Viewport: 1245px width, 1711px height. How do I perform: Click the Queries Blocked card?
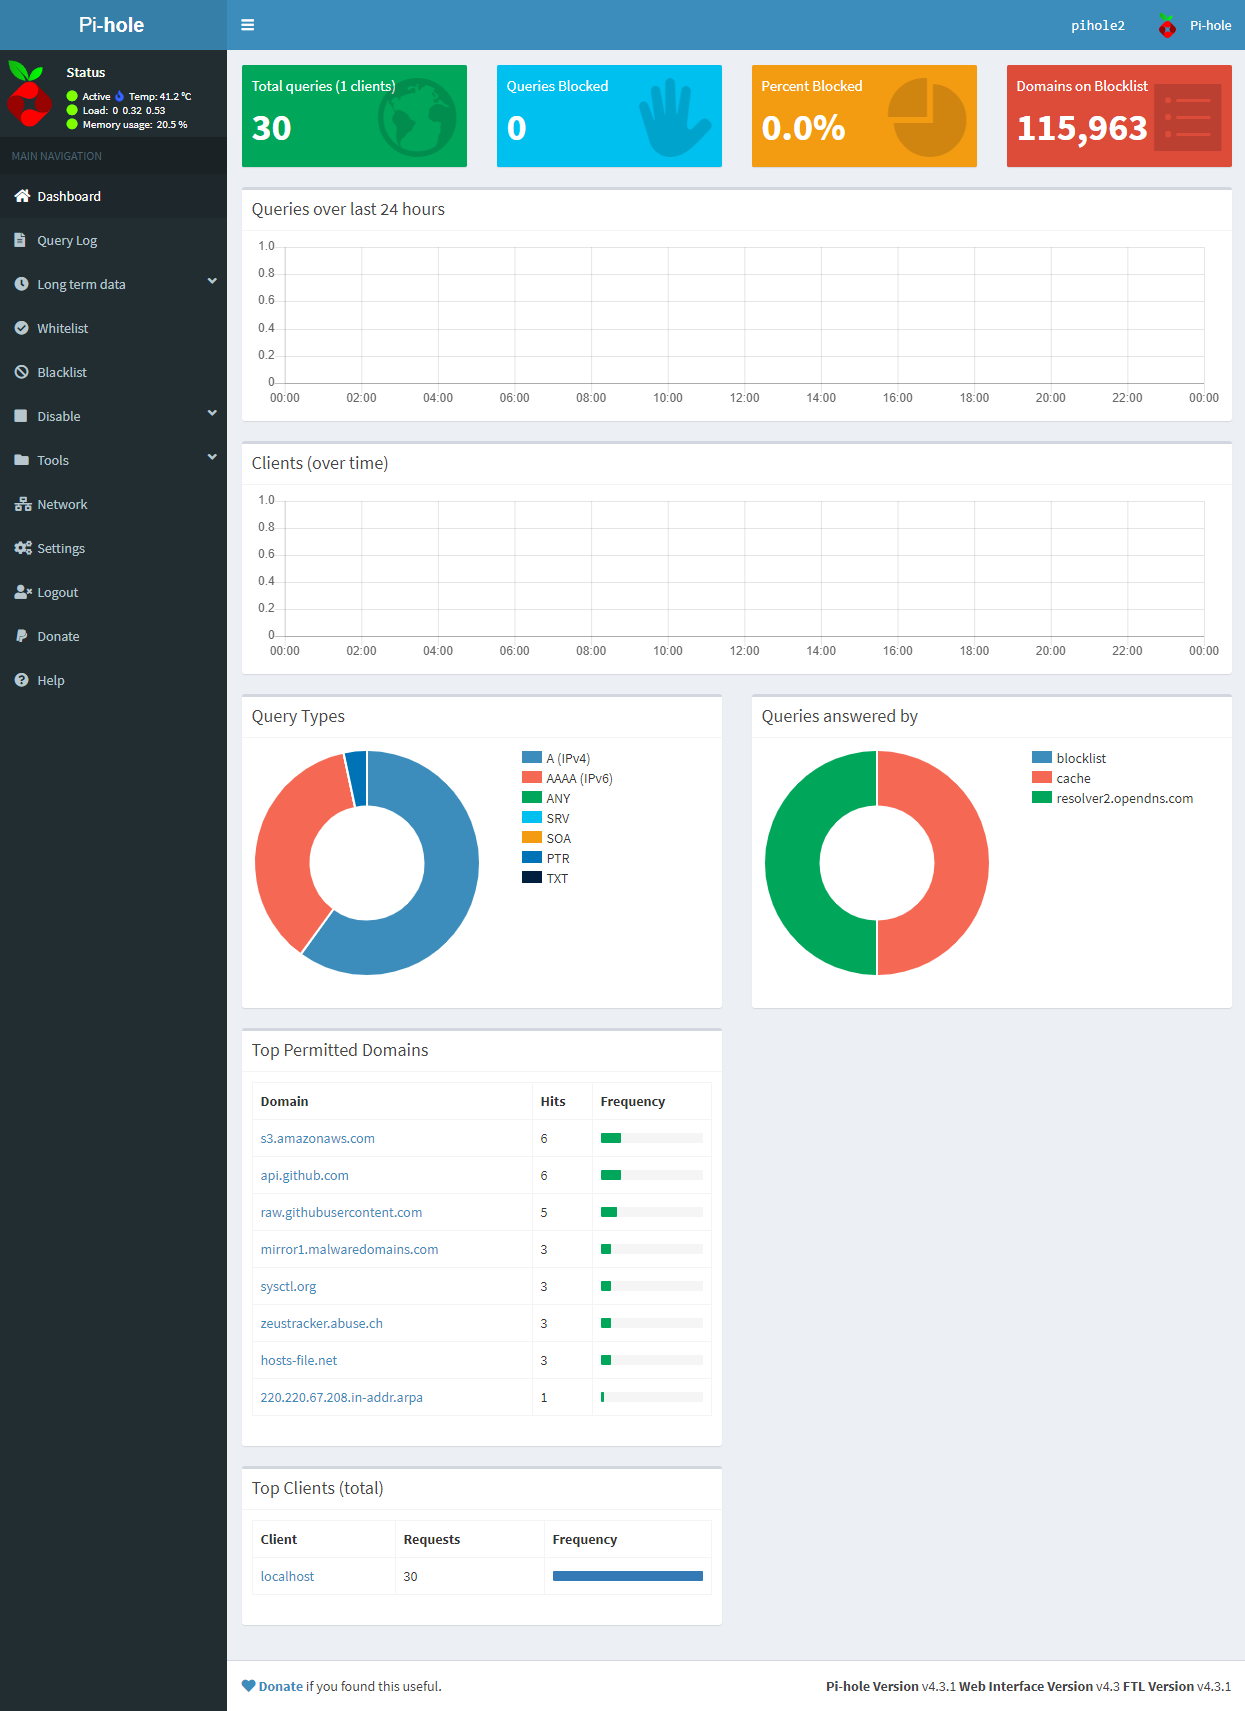[x=609, y=116]
